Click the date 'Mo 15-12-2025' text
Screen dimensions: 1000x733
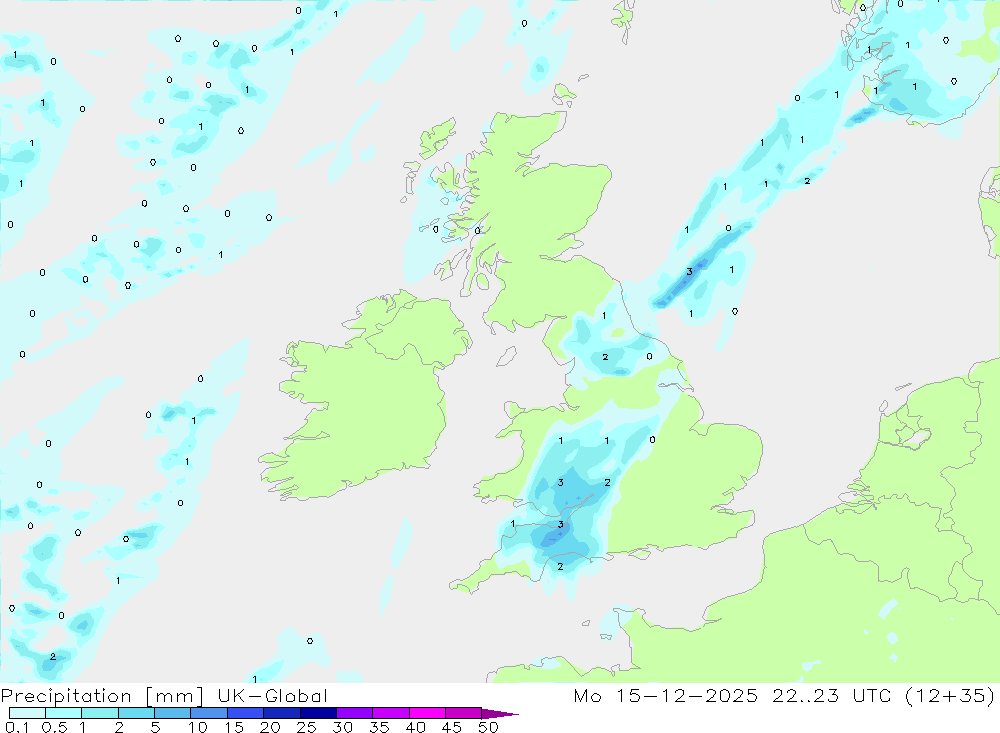tap(666, 695)
